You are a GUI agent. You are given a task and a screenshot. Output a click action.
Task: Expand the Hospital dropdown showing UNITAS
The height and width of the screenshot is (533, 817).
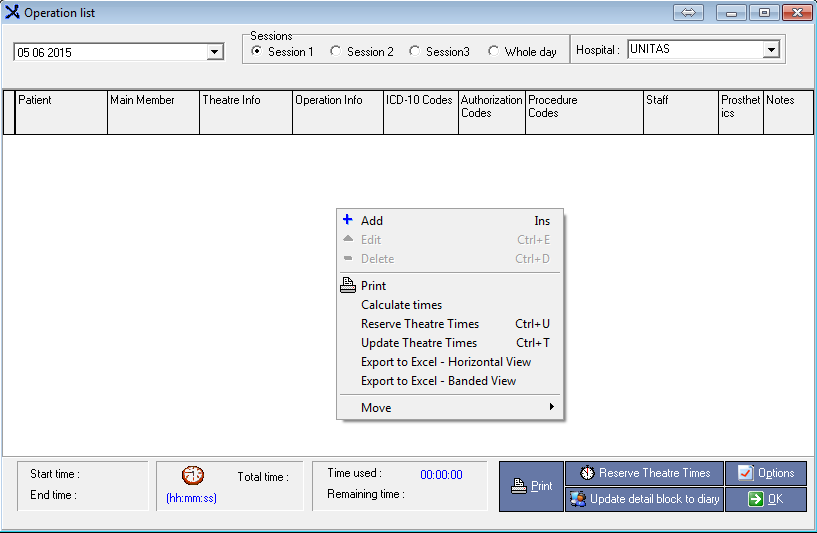[x=771, y=49]
